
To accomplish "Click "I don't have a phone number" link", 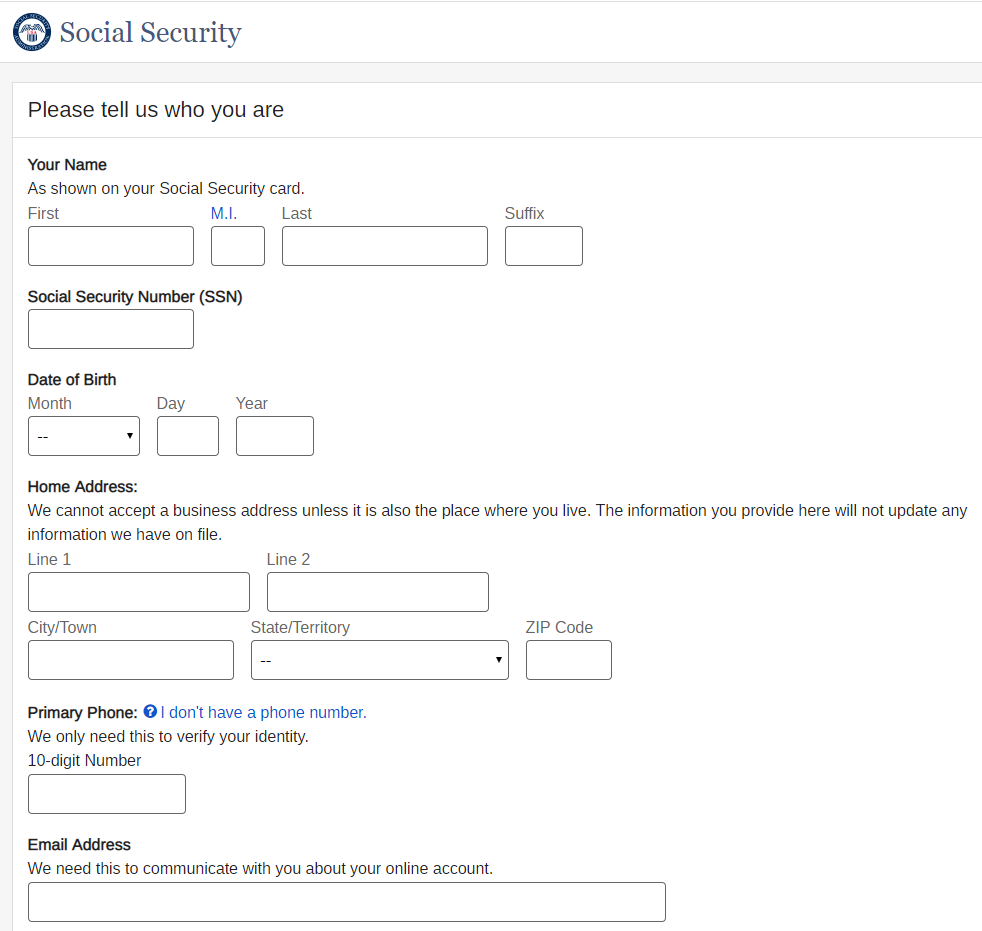I will click(263, 712).
